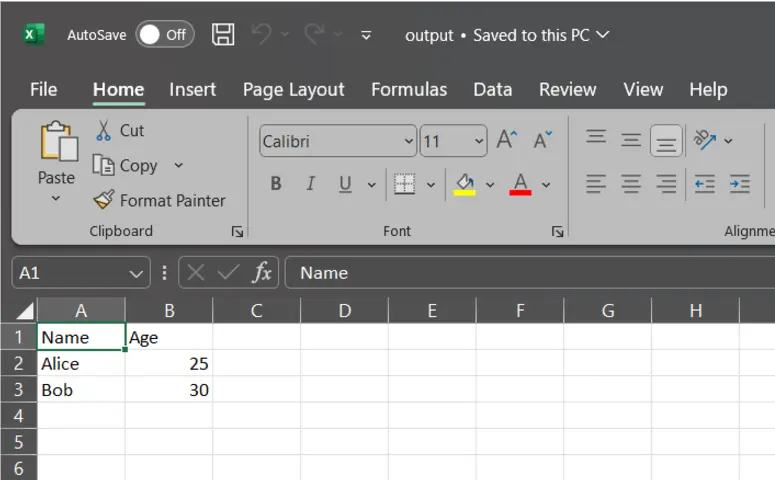Click the Undo arrow icon
Viewport: 775px width, 480px height.
261,35
